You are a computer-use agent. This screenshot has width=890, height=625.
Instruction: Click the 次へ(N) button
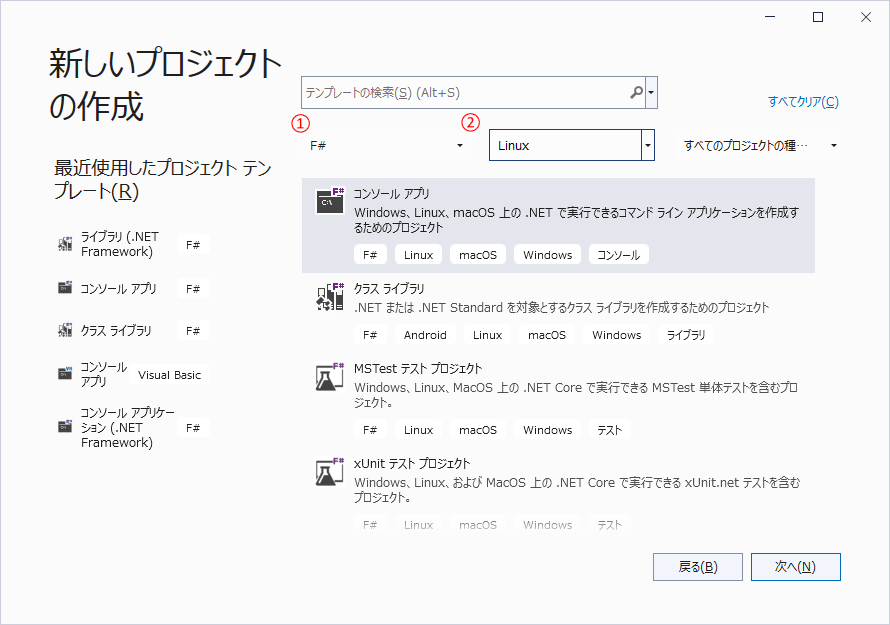click(x=795, y=567)
